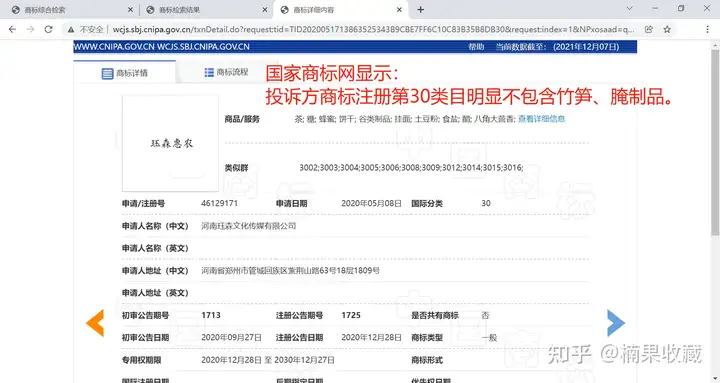Click the exclusive right period date range

(x=268, y=360)
